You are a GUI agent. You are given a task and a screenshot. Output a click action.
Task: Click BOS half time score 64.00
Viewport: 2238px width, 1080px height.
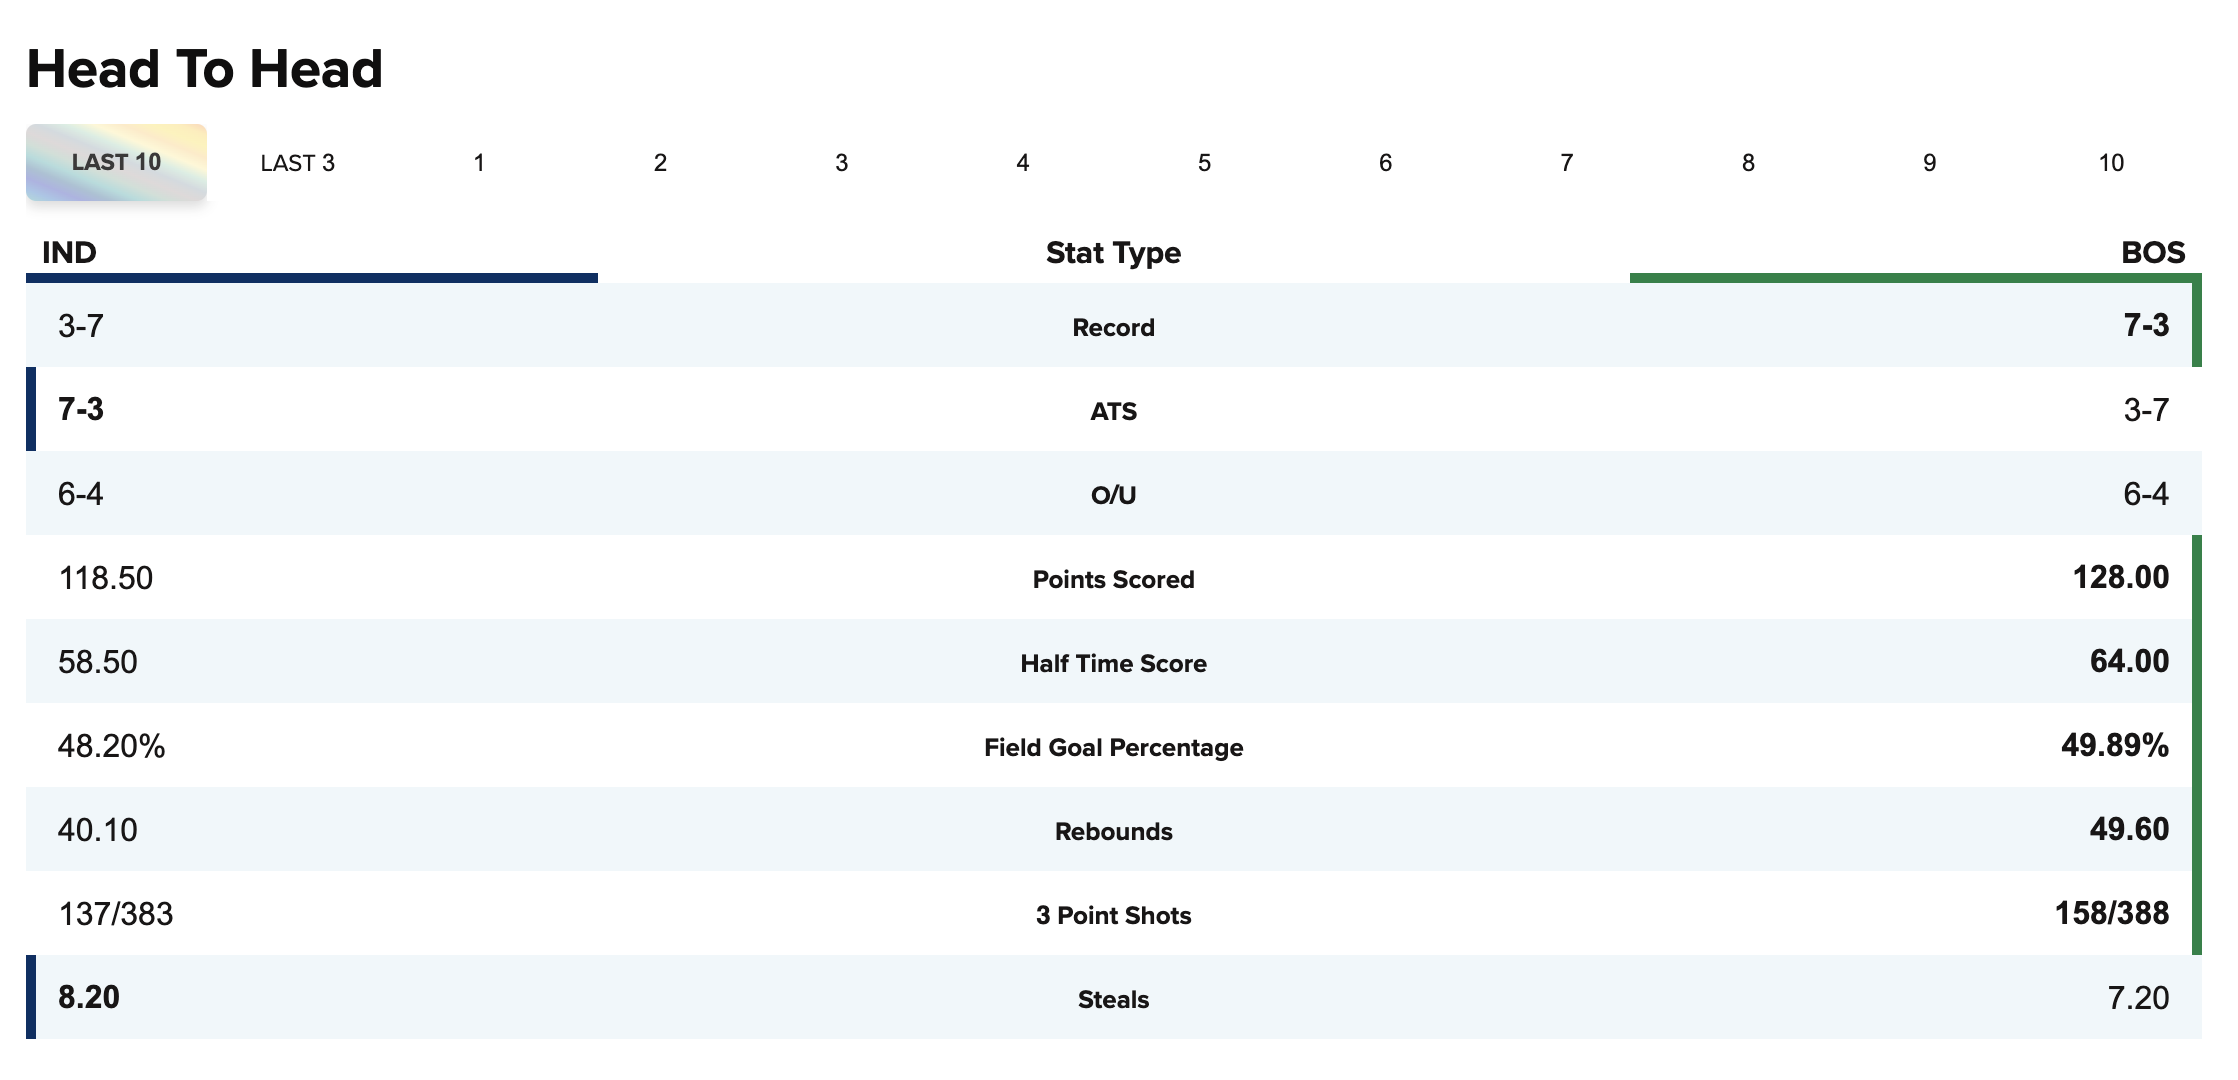click(2130, 661)
